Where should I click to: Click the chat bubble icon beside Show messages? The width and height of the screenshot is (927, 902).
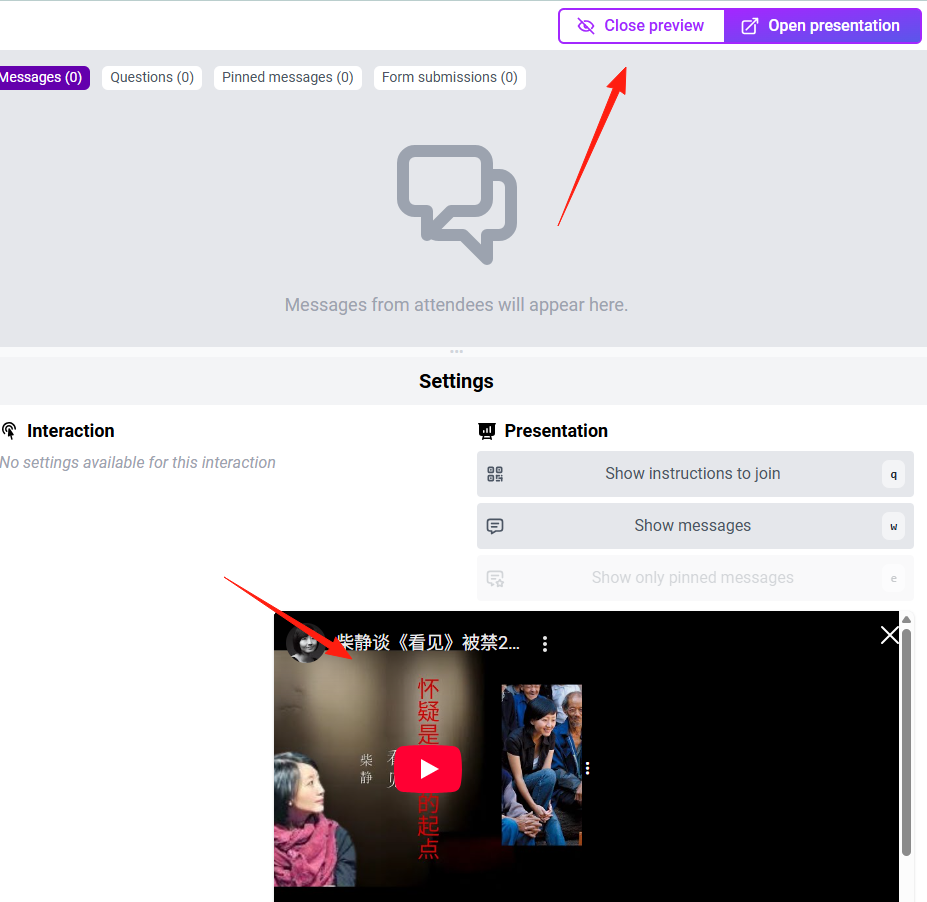pos(495,526)
